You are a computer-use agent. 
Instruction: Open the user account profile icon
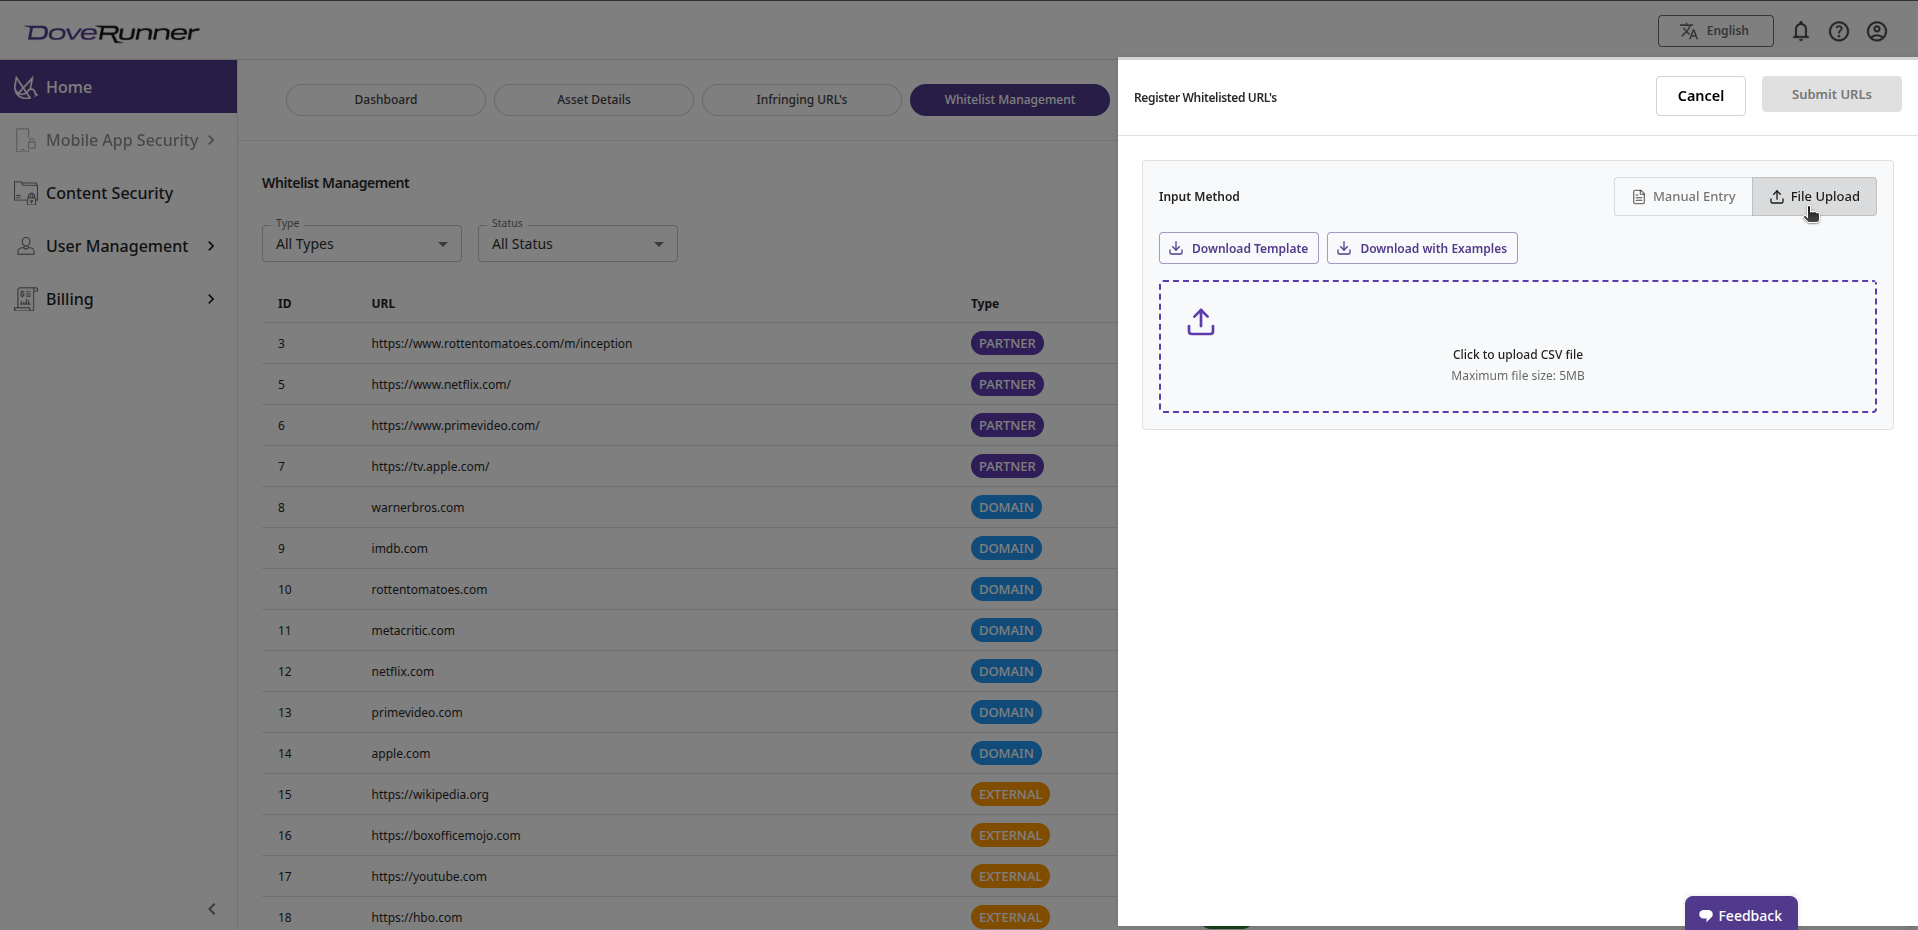1877,31
